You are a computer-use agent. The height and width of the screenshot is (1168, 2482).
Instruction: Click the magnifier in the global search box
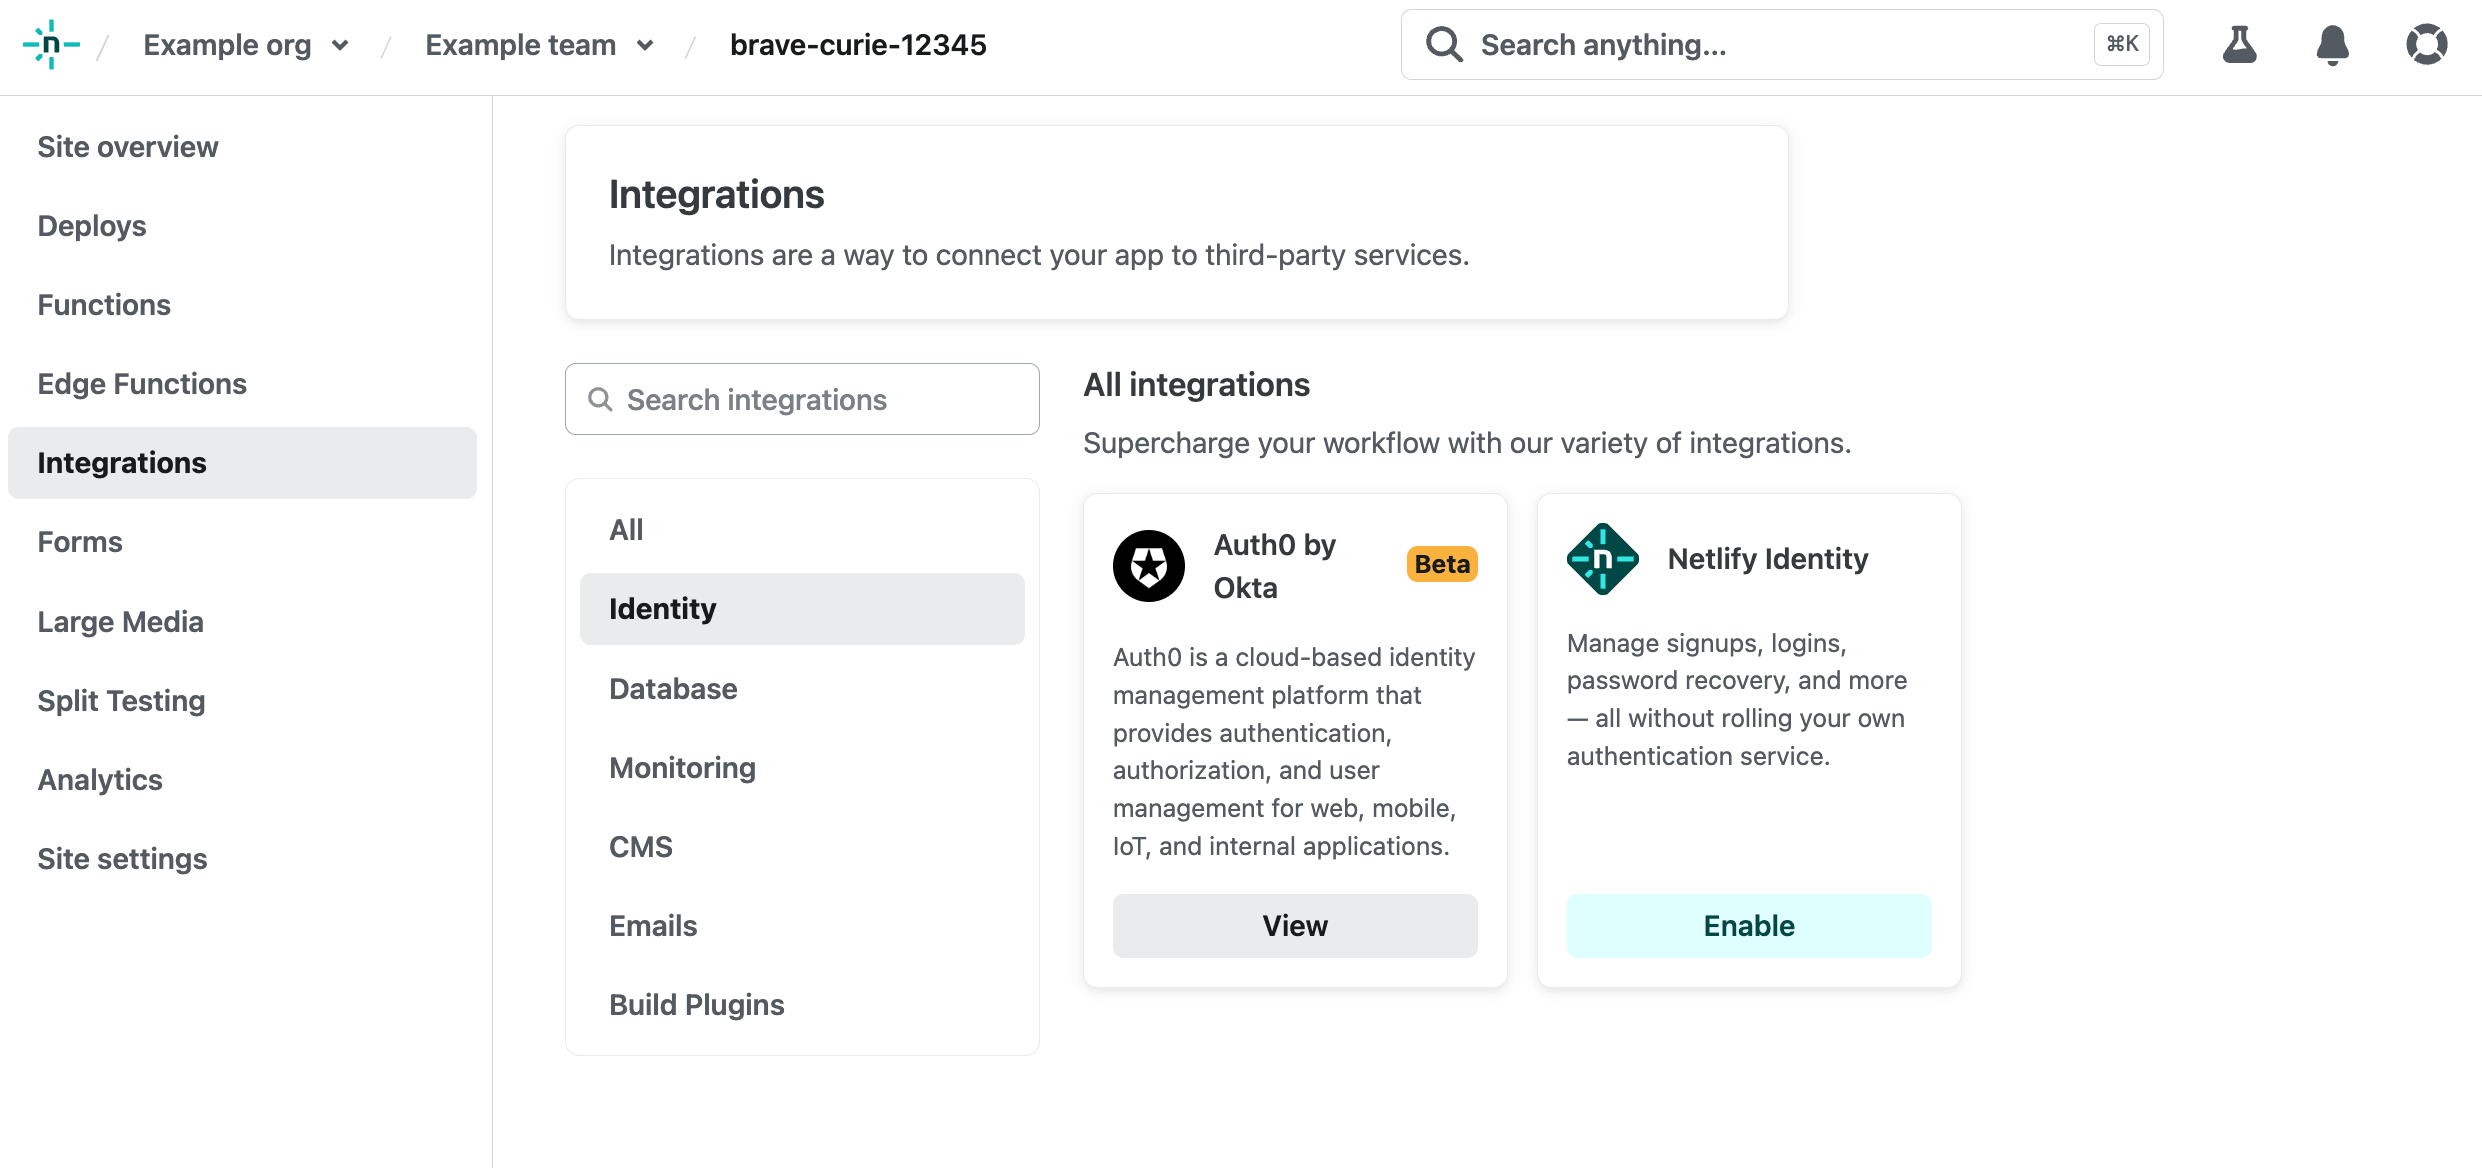point(1444,45)
